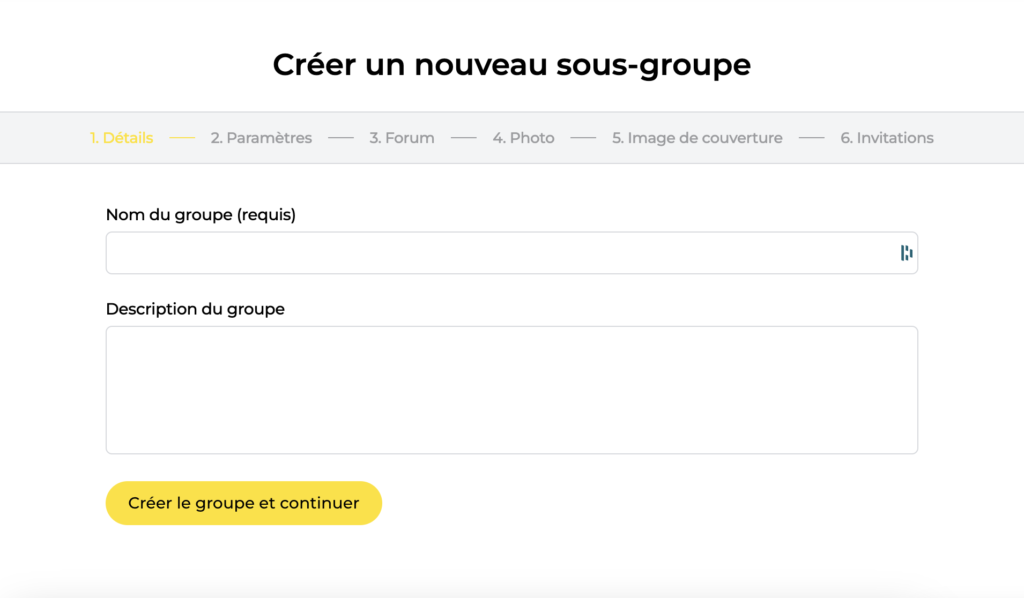
Task: Click the separator between Paramètres and Forum
Action: [341, 138]
